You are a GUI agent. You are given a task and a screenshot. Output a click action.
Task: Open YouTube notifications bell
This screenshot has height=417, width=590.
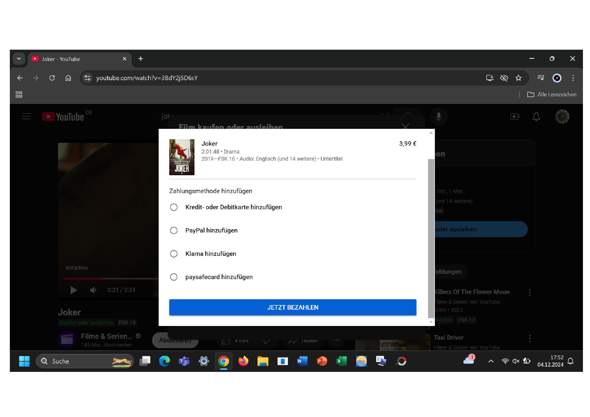(536, 117)
